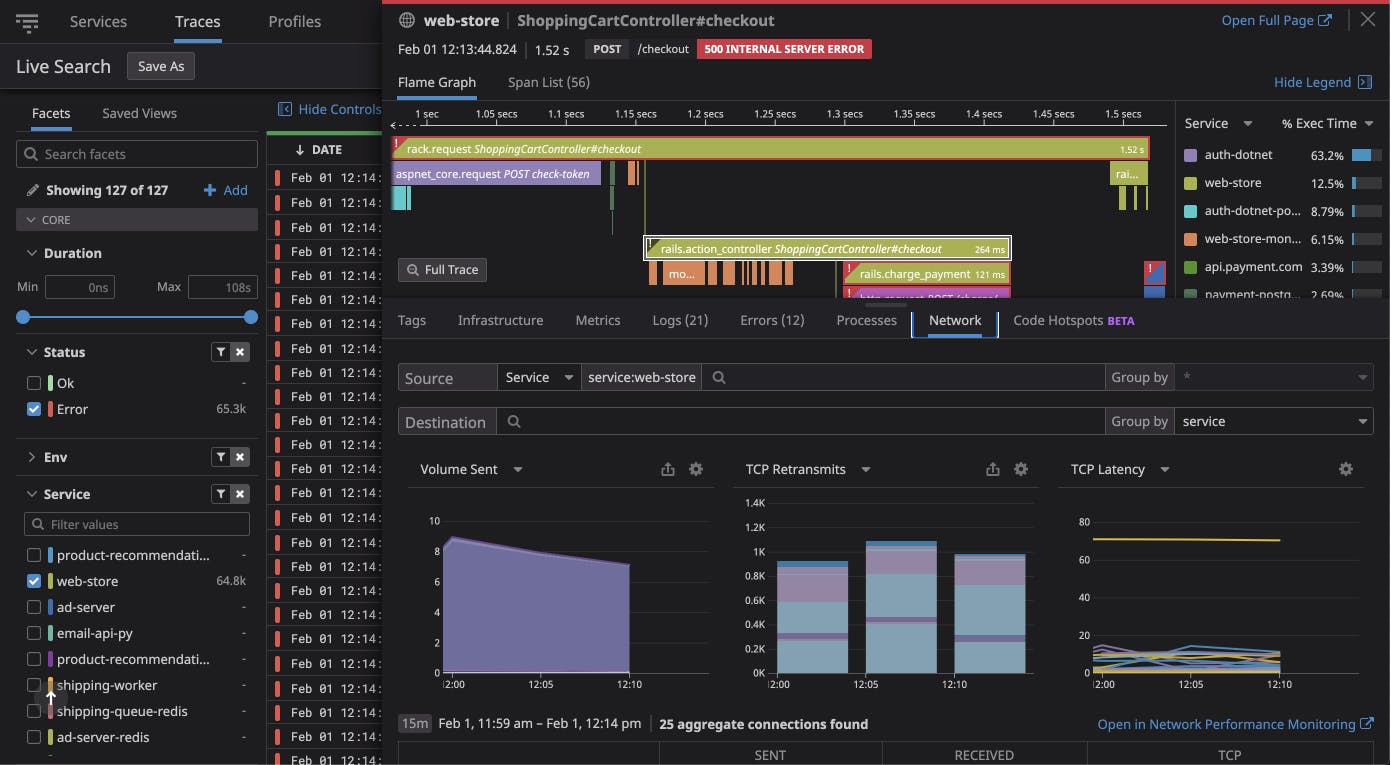Screen dimensions: 1392x765
Task: Click the Save As button
Action: click(x=160, y=66)
